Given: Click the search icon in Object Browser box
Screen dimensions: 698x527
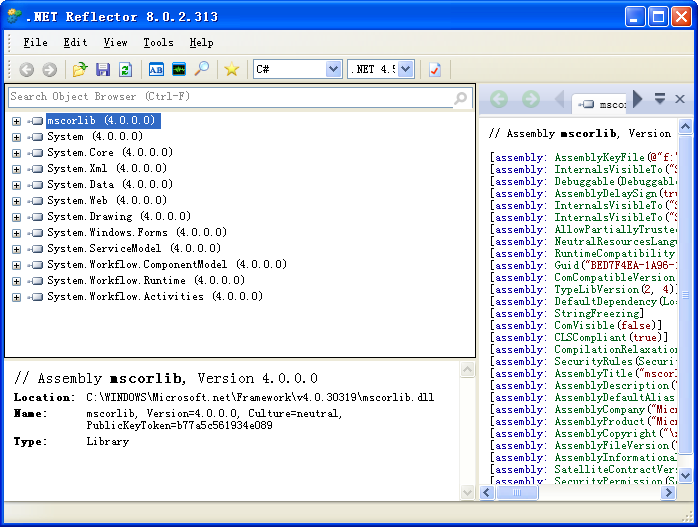Looking at the screenshot, I should click(x=461, y=98).
